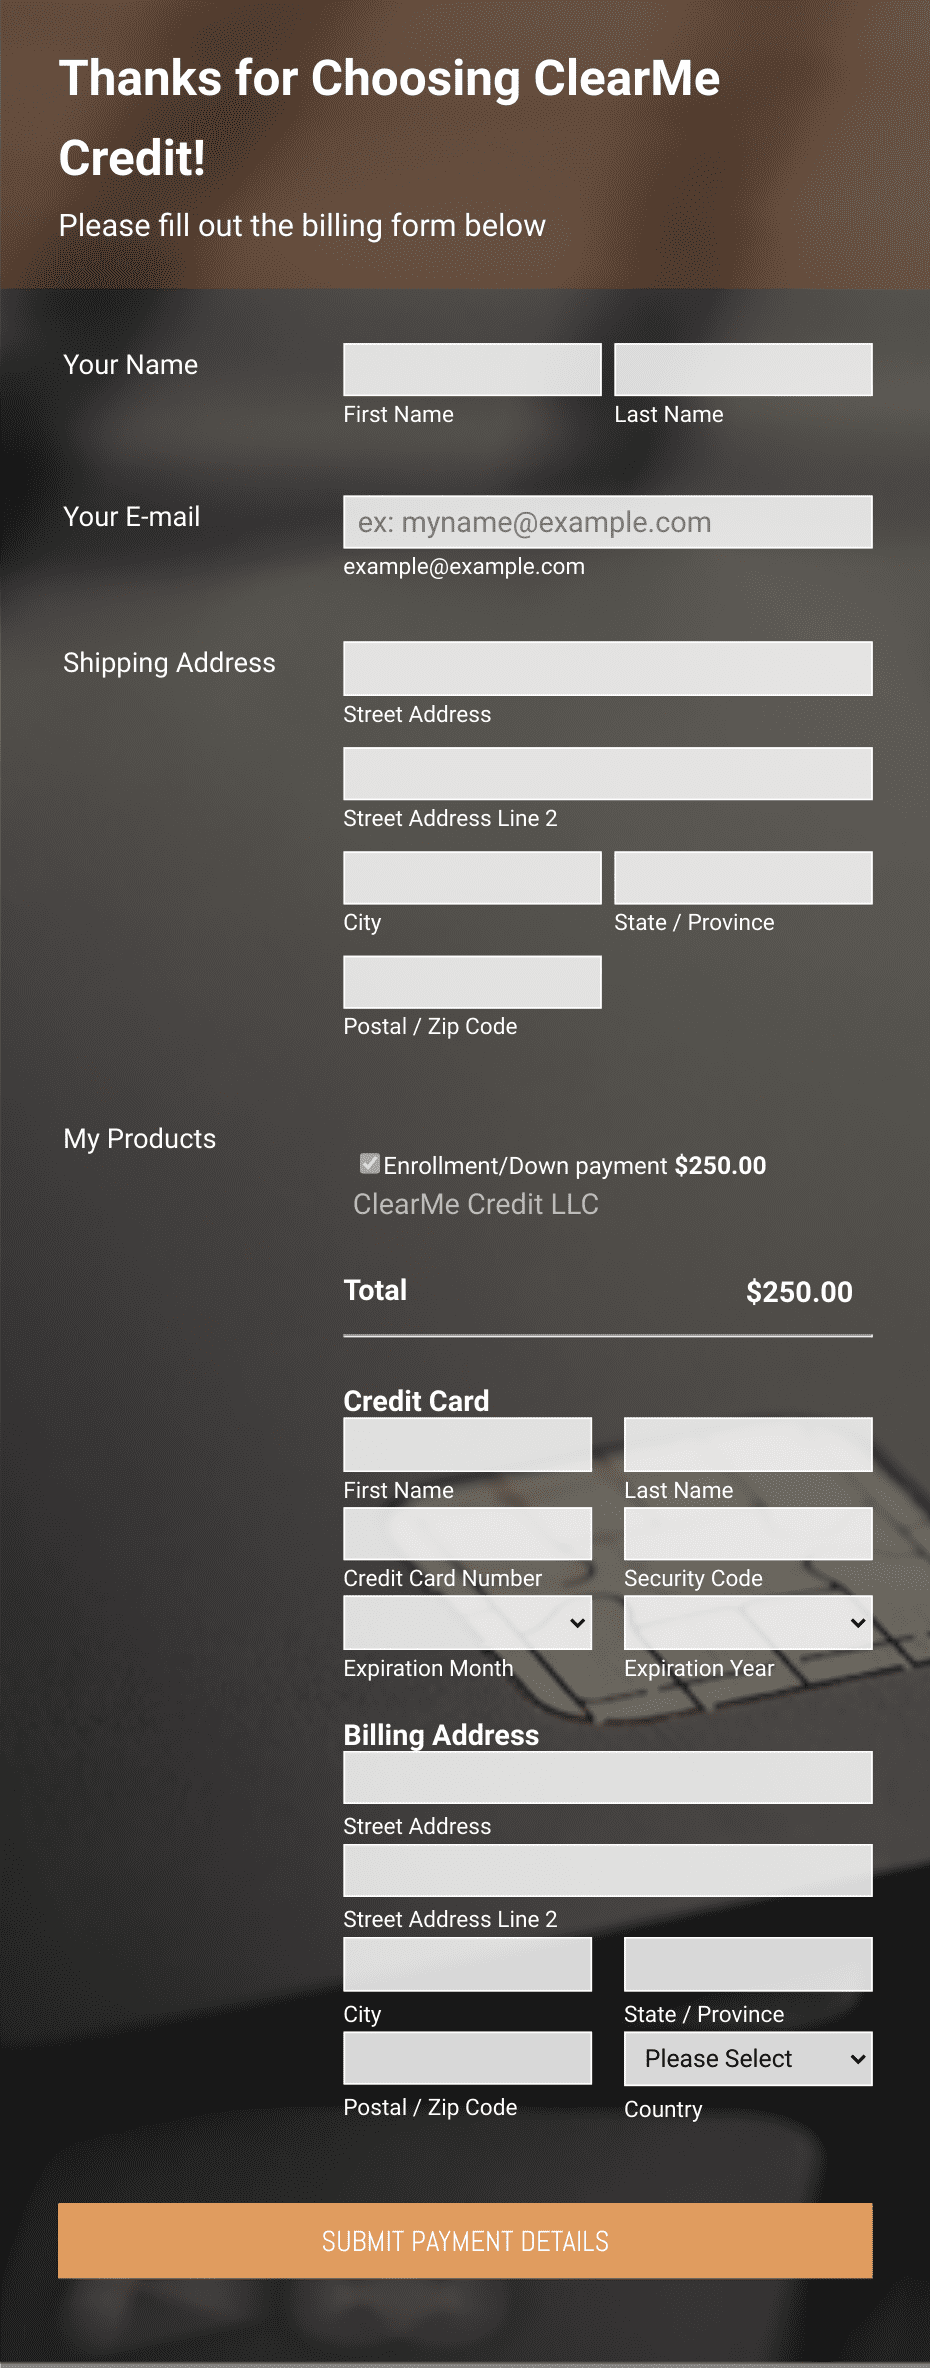Viewport: 930px width, 2368px height.
Task: Select Shipping State / Province input
Action: click(743, 878)
